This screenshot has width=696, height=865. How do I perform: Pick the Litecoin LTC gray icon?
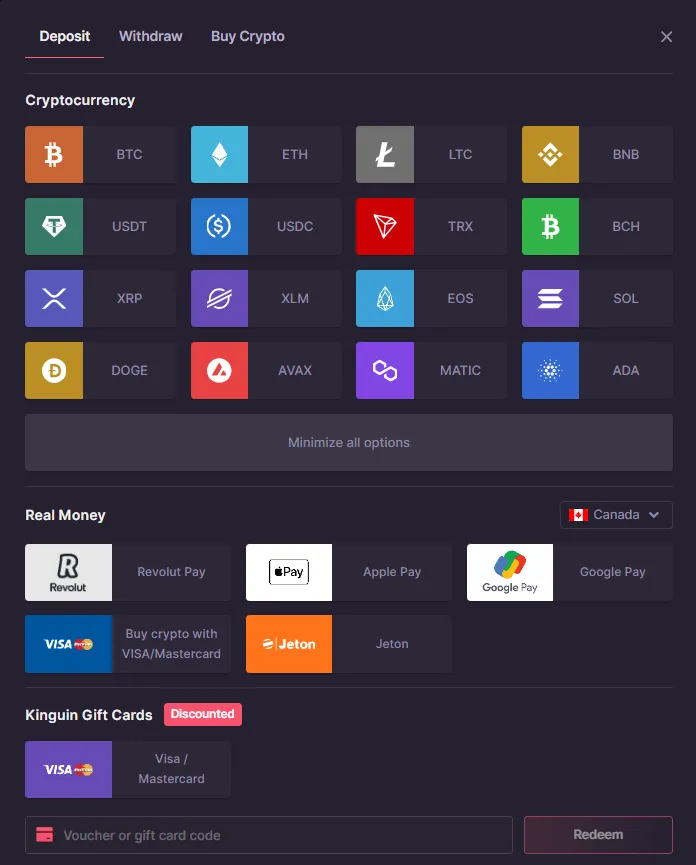coord(385,154)
